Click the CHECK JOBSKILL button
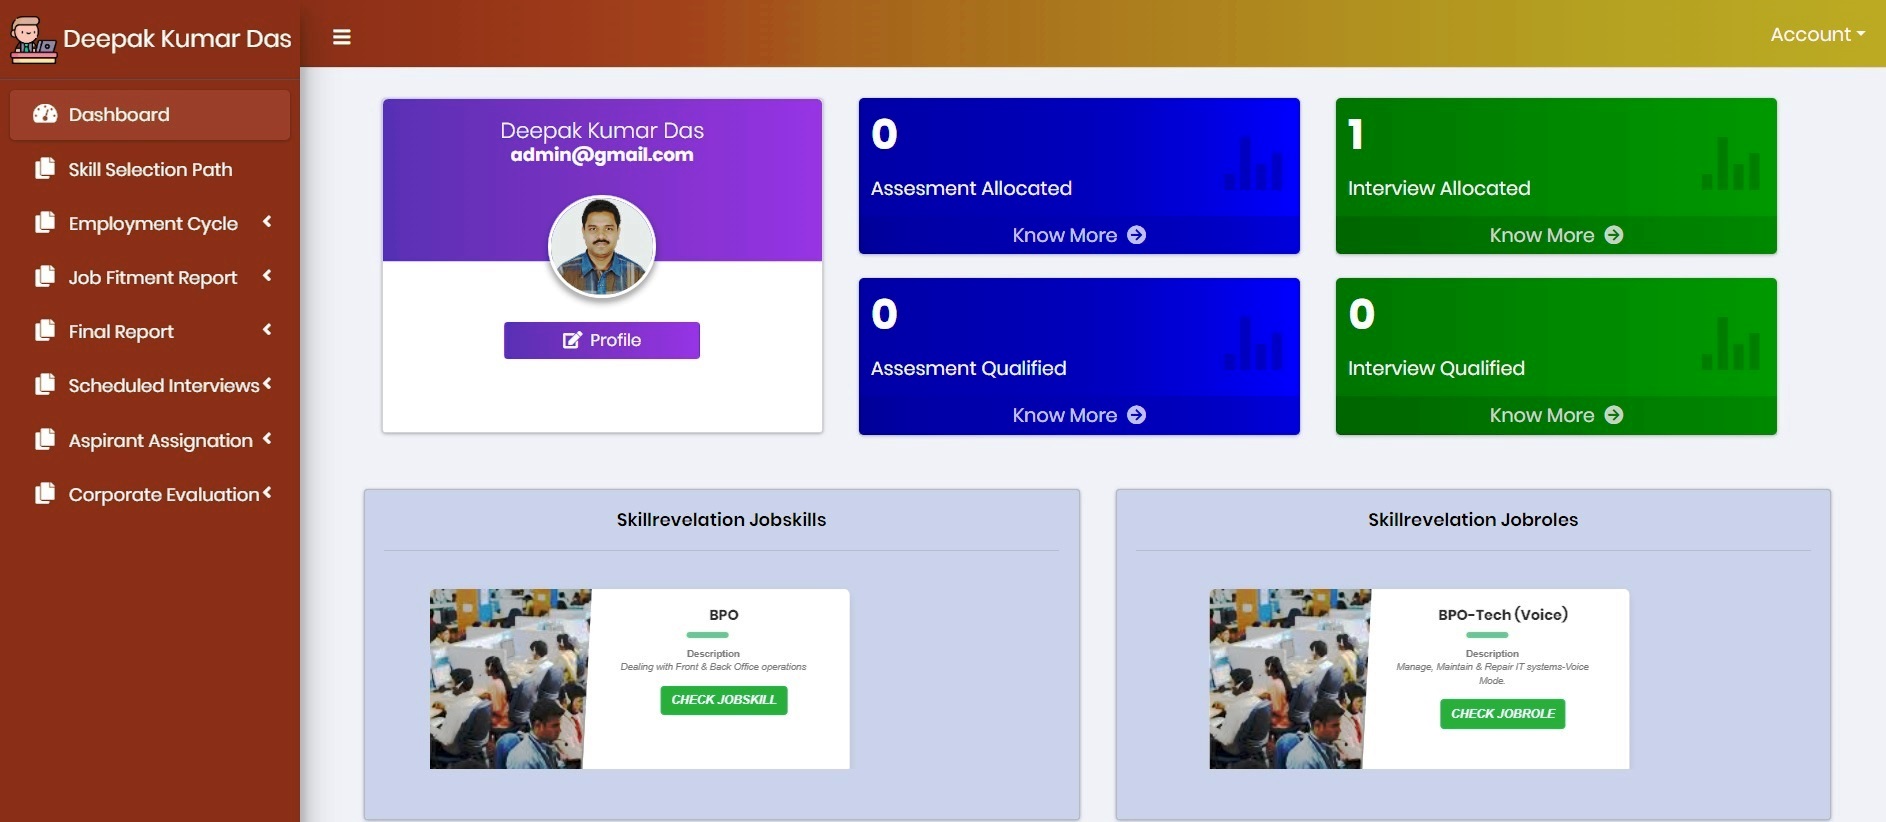The width and height of the screenshot is (1886, 822). 724,700
